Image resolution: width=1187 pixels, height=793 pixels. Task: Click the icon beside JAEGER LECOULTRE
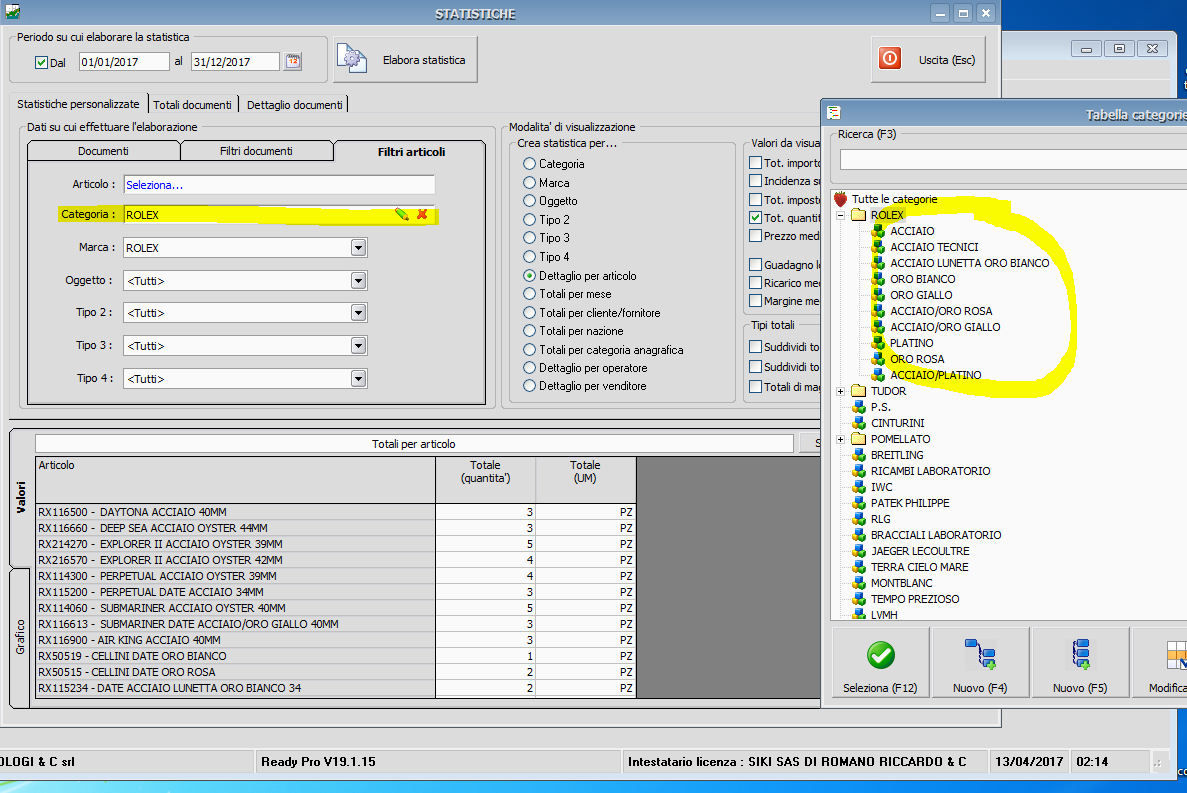[x=858, y=552]
